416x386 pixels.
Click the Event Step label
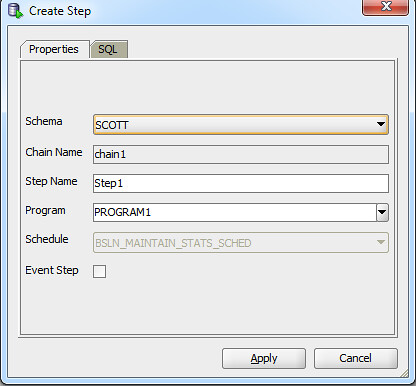point(52,270)
